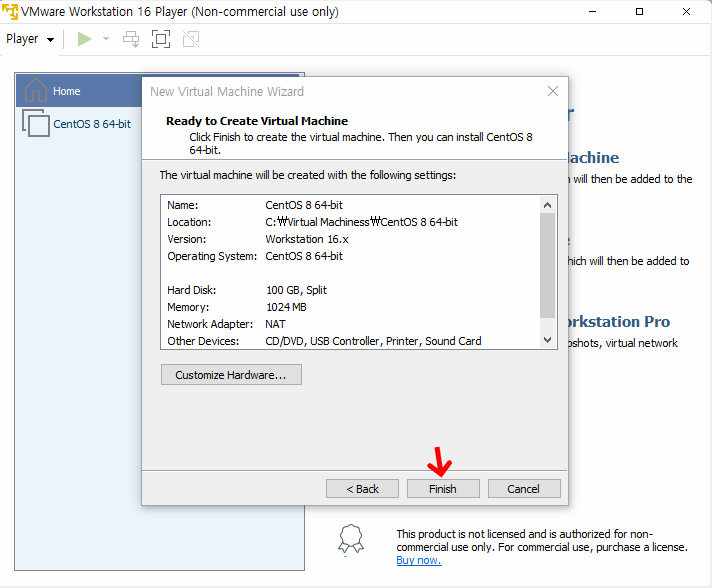Screen dimensions: 712x588
Task: Select the 'Workstation 16.x' version value
Action: tap(307, 239)
